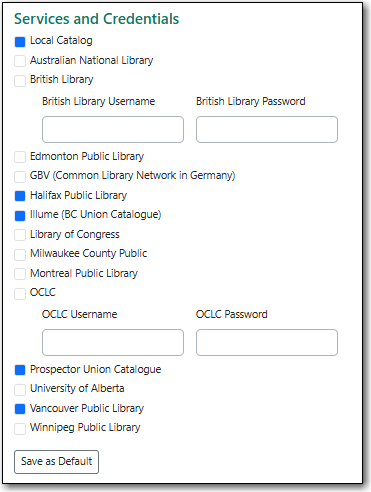The image size is (371, 492).
Task: Click the Save as Default button
Action: [56, 462]
